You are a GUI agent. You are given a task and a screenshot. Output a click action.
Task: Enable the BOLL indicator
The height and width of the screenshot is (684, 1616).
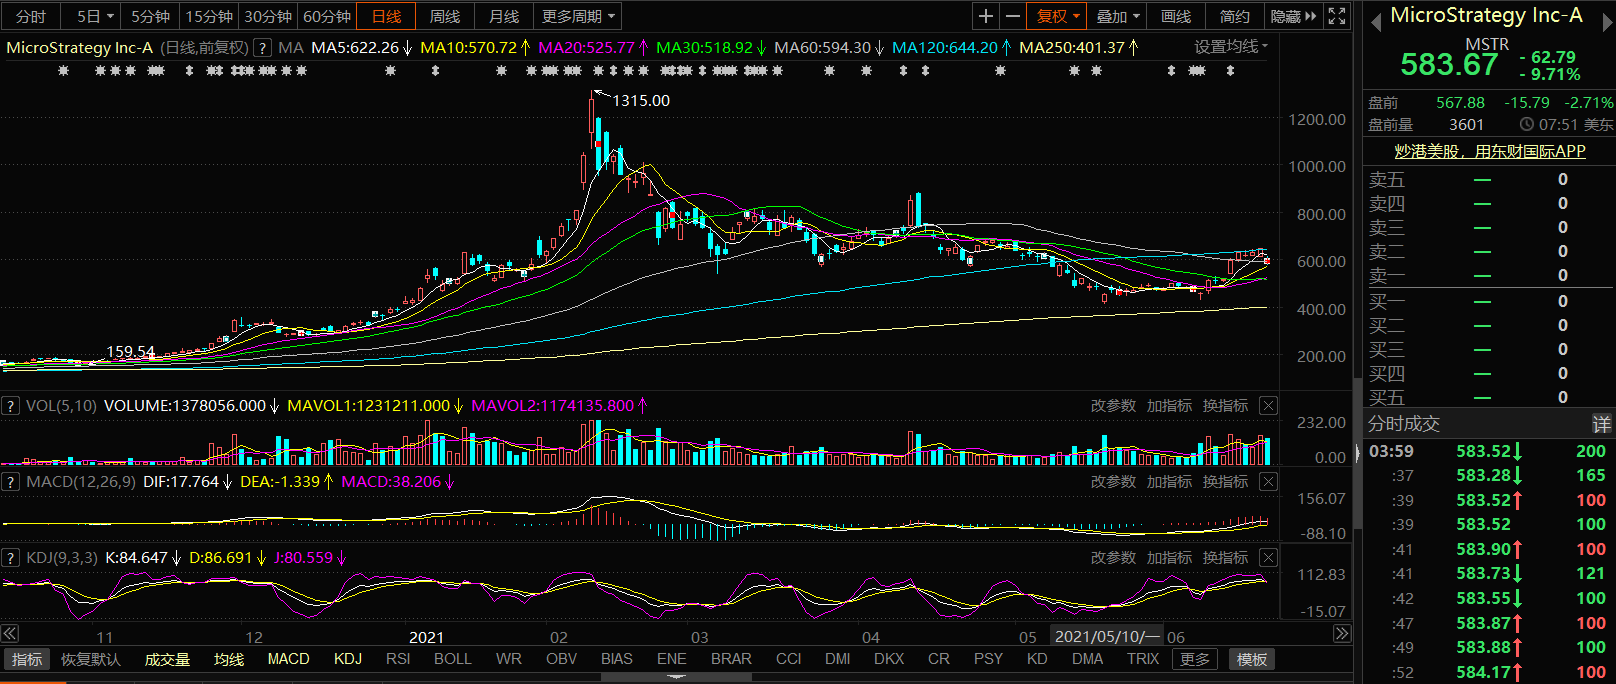[x=452, y=660]
